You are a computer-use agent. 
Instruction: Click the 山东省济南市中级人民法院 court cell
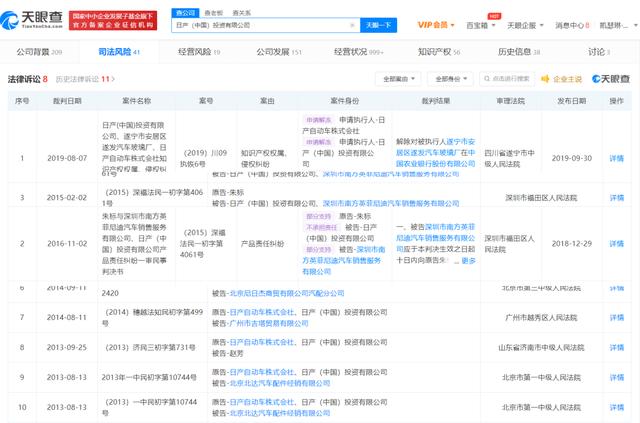[x=541, y=347]
